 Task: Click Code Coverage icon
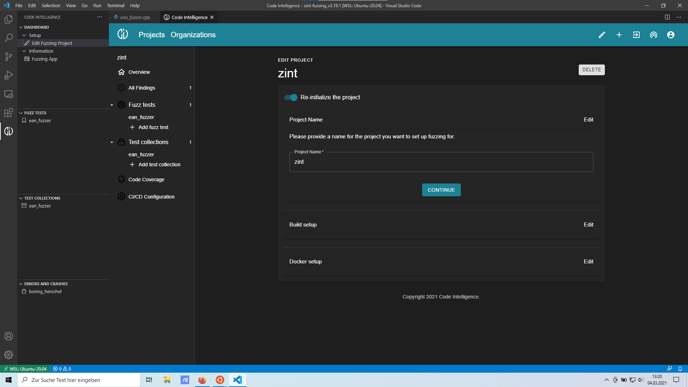click(x=122, y=179)
